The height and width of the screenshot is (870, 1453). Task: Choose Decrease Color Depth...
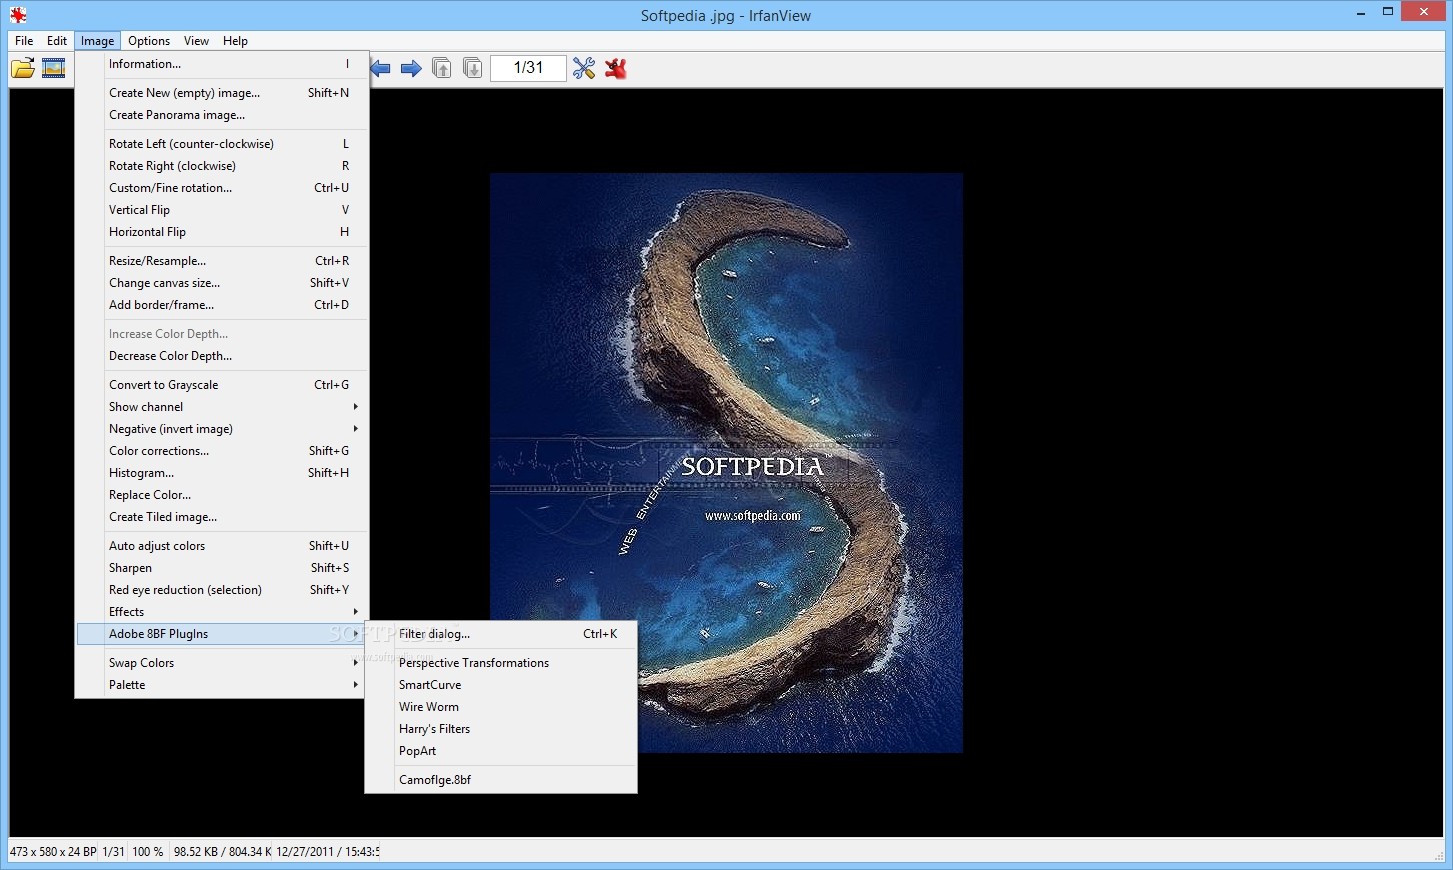tap(222, 356)
